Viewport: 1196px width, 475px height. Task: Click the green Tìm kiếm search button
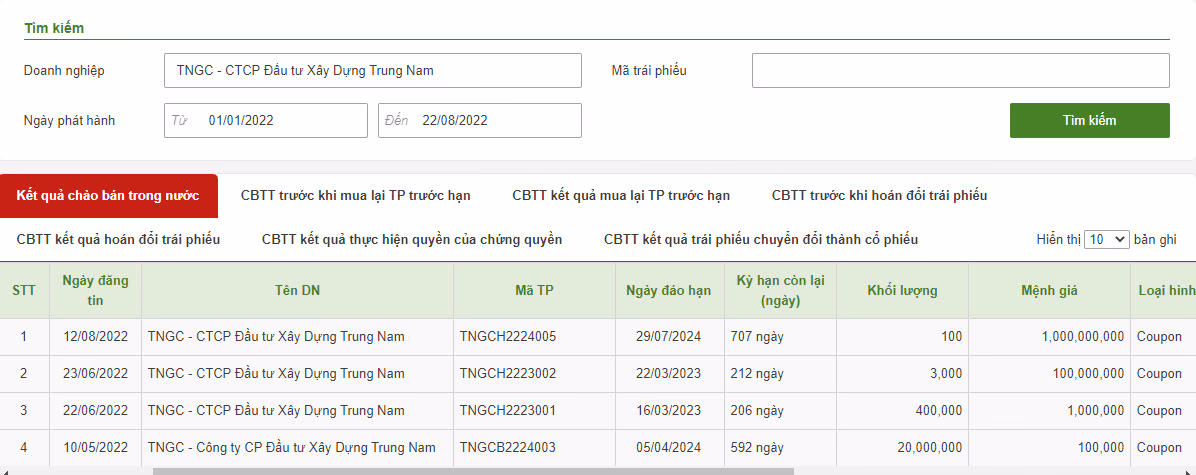coord(1089,120)
